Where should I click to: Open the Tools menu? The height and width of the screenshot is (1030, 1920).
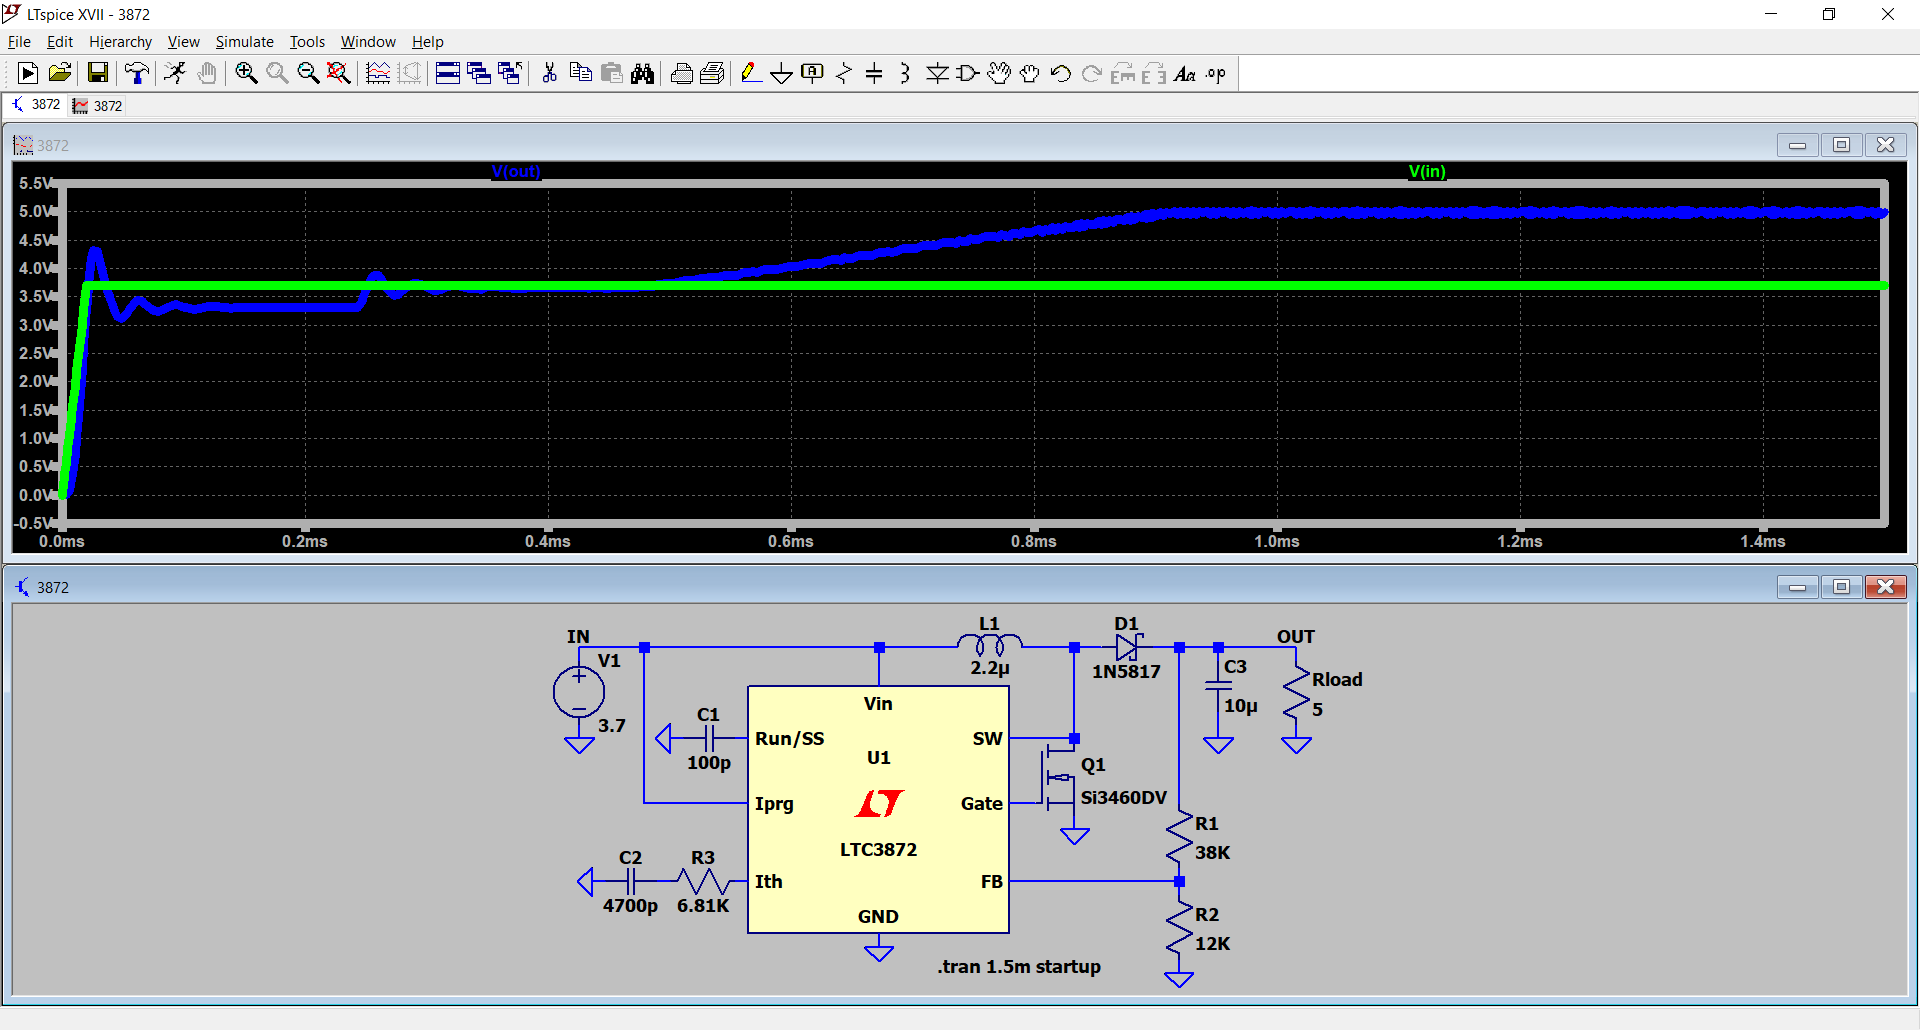[x=307, y=41]
